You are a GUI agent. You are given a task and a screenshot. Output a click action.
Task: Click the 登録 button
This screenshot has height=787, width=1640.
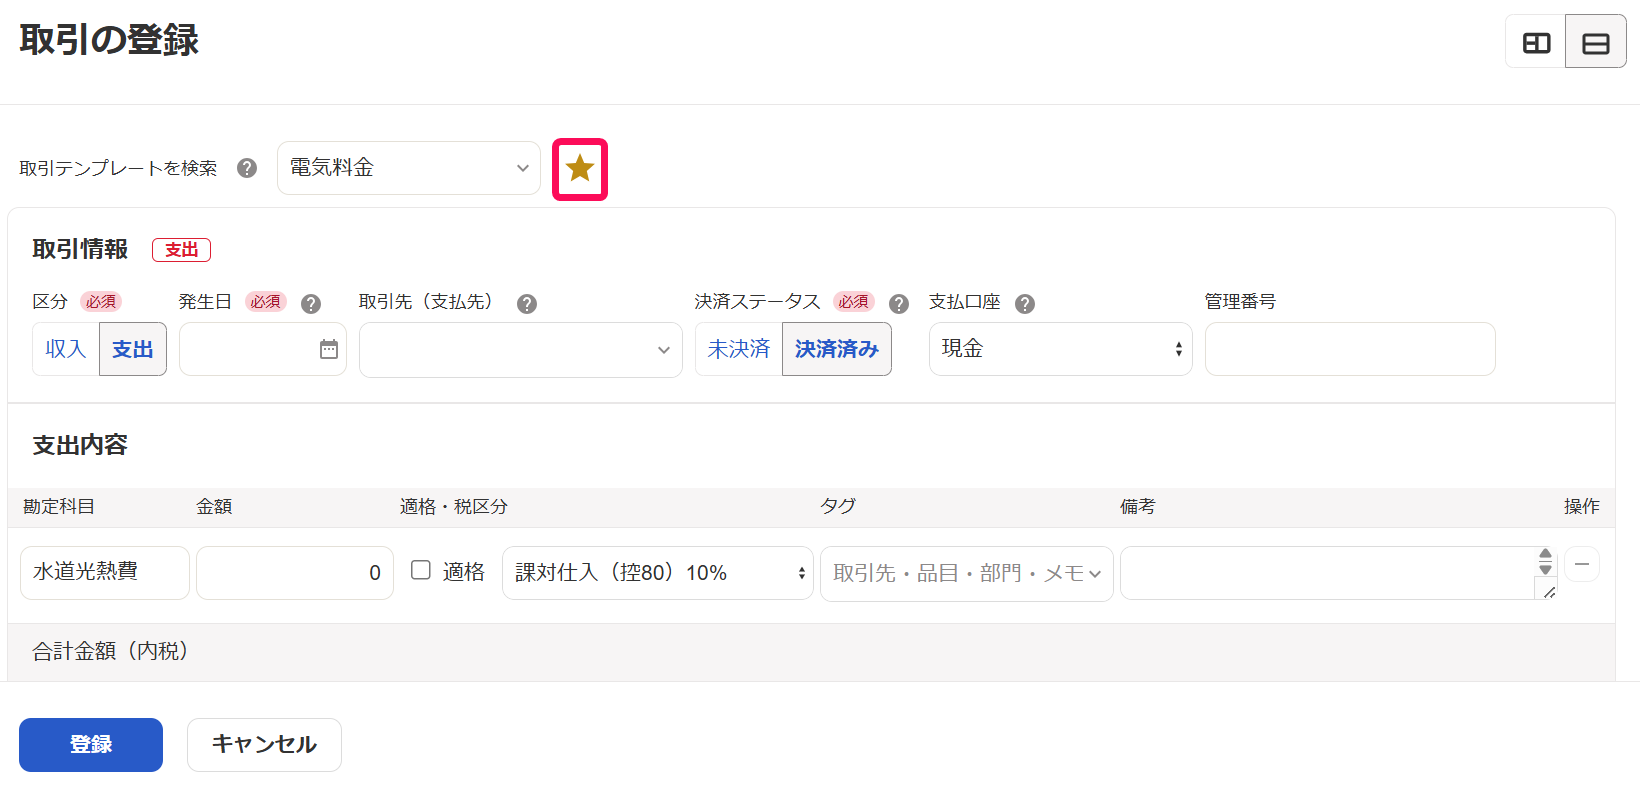click(91, 745)
